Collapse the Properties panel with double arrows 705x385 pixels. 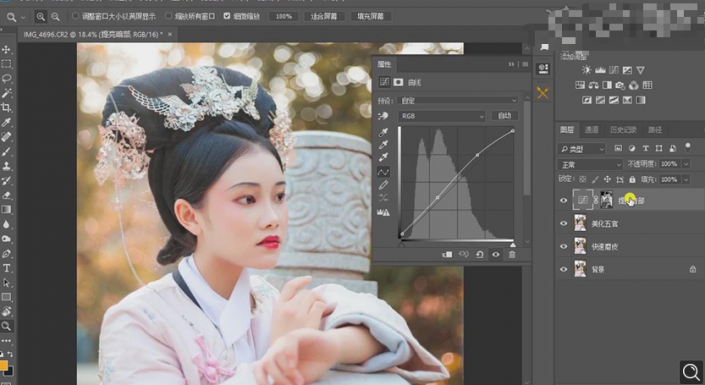[x=511, y=64]
